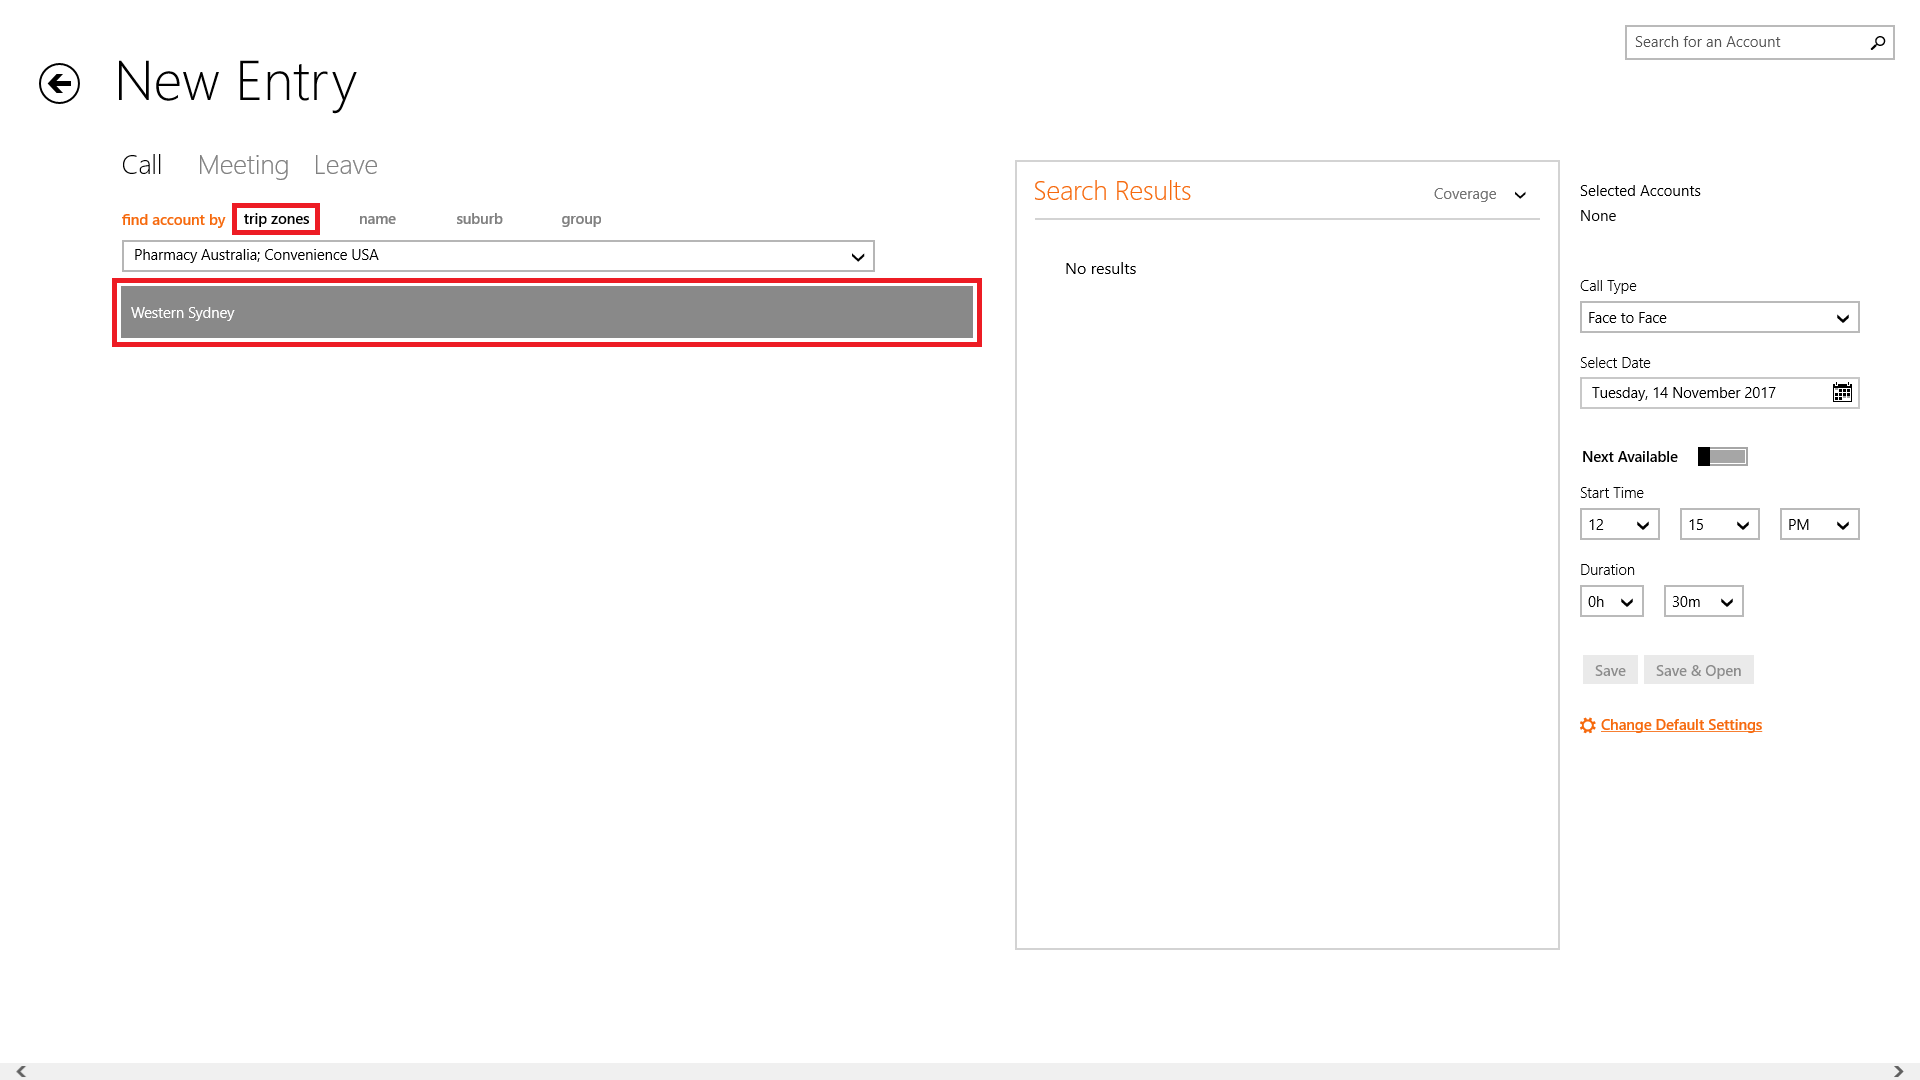The image size is (1920, 1080).
Task: Click the Search for an Account field
Action: 1745,42
